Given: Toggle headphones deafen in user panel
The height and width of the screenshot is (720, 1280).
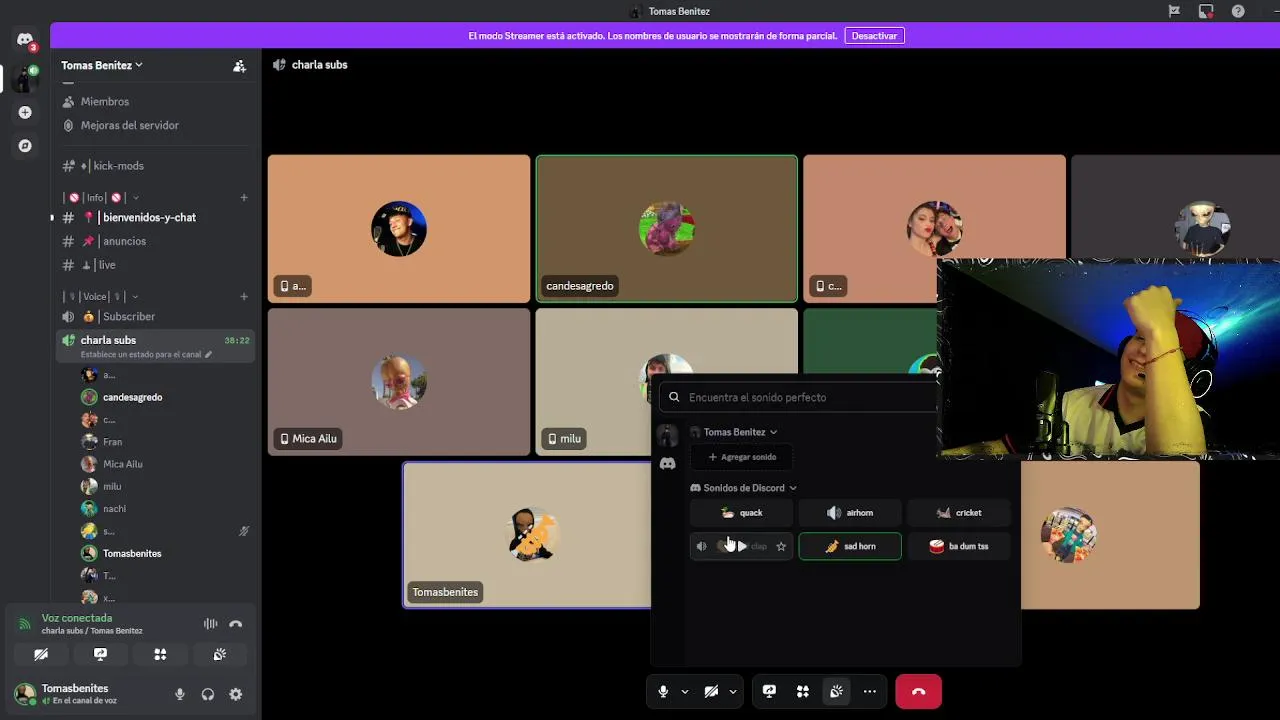Looking at the screenshot, I should [x=208, y=694].
